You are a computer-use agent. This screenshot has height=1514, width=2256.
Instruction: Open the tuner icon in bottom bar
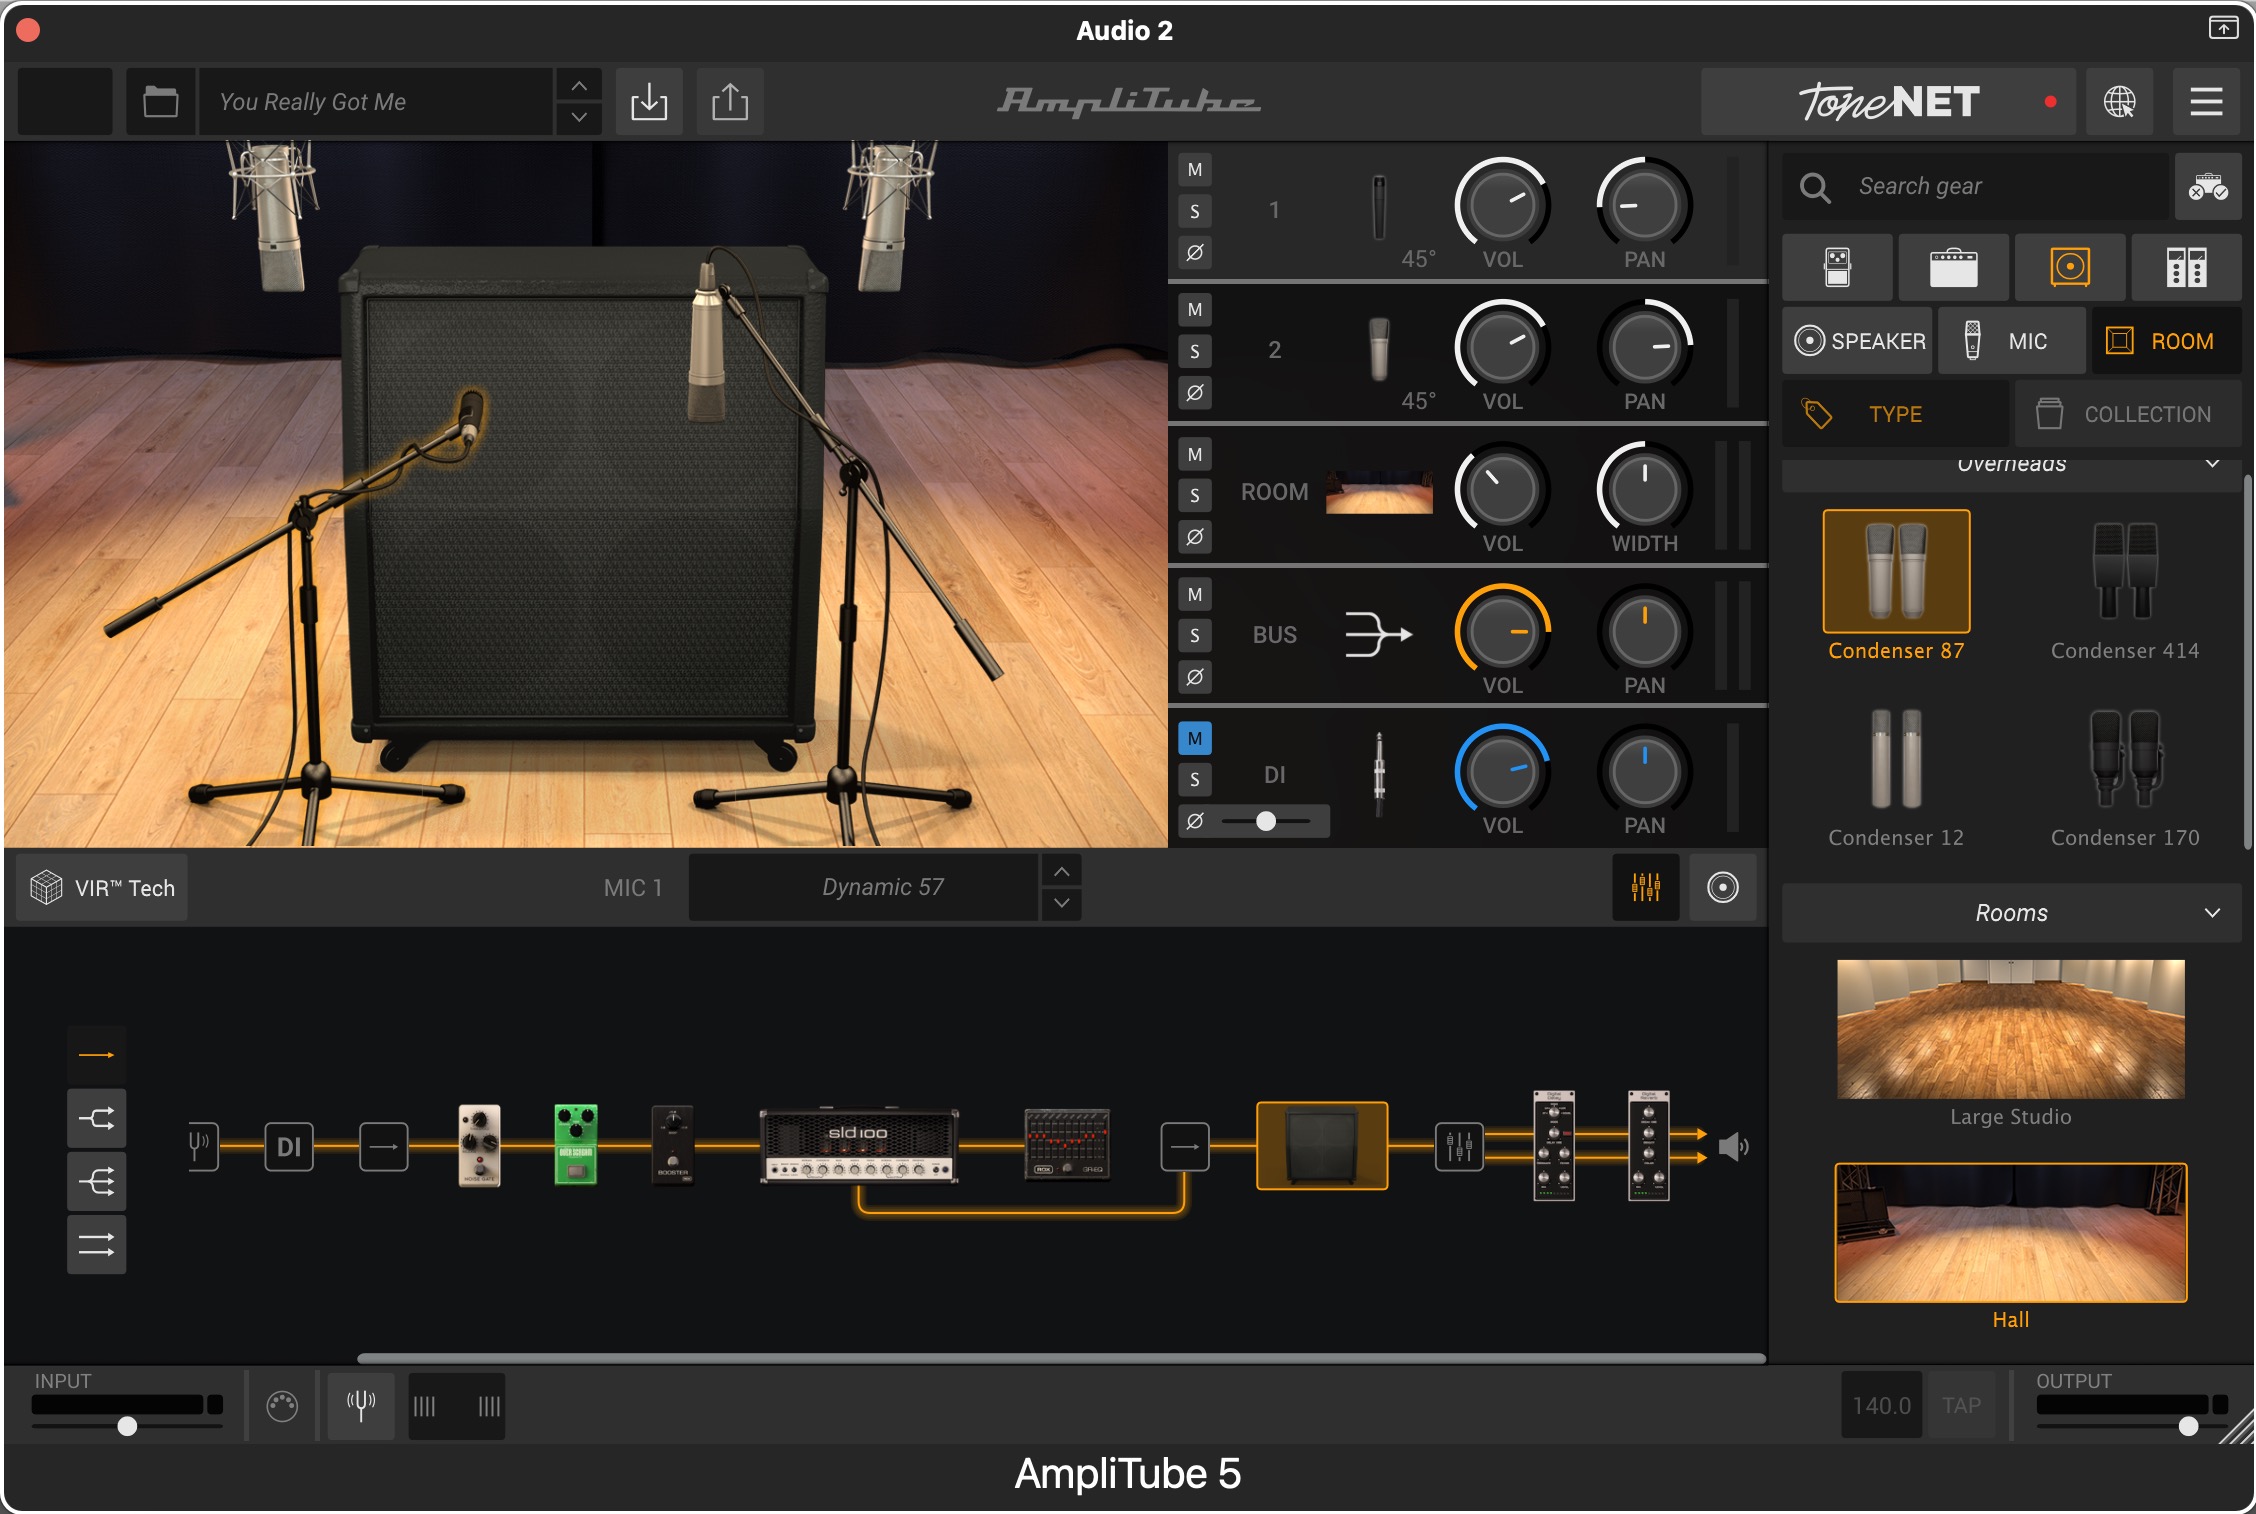[x=361, y=1405]
